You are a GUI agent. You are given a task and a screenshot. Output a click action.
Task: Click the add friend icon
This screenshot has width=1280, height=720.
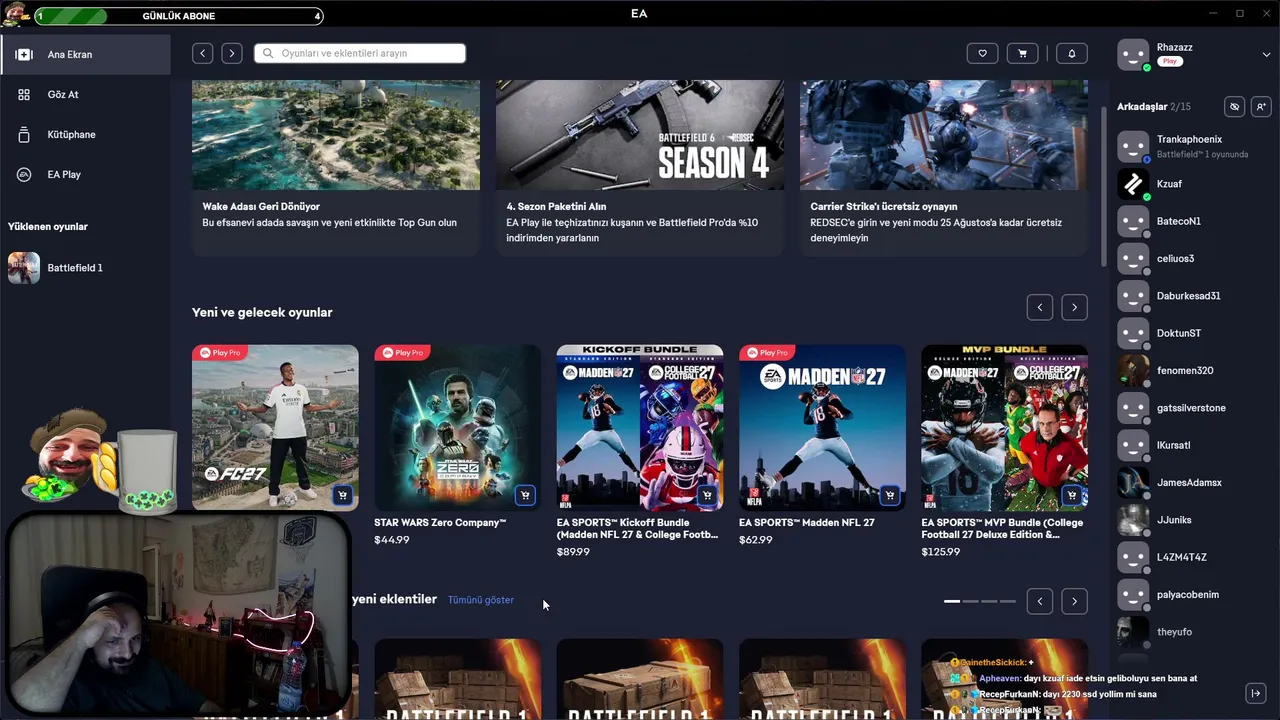coord(1261,106)
